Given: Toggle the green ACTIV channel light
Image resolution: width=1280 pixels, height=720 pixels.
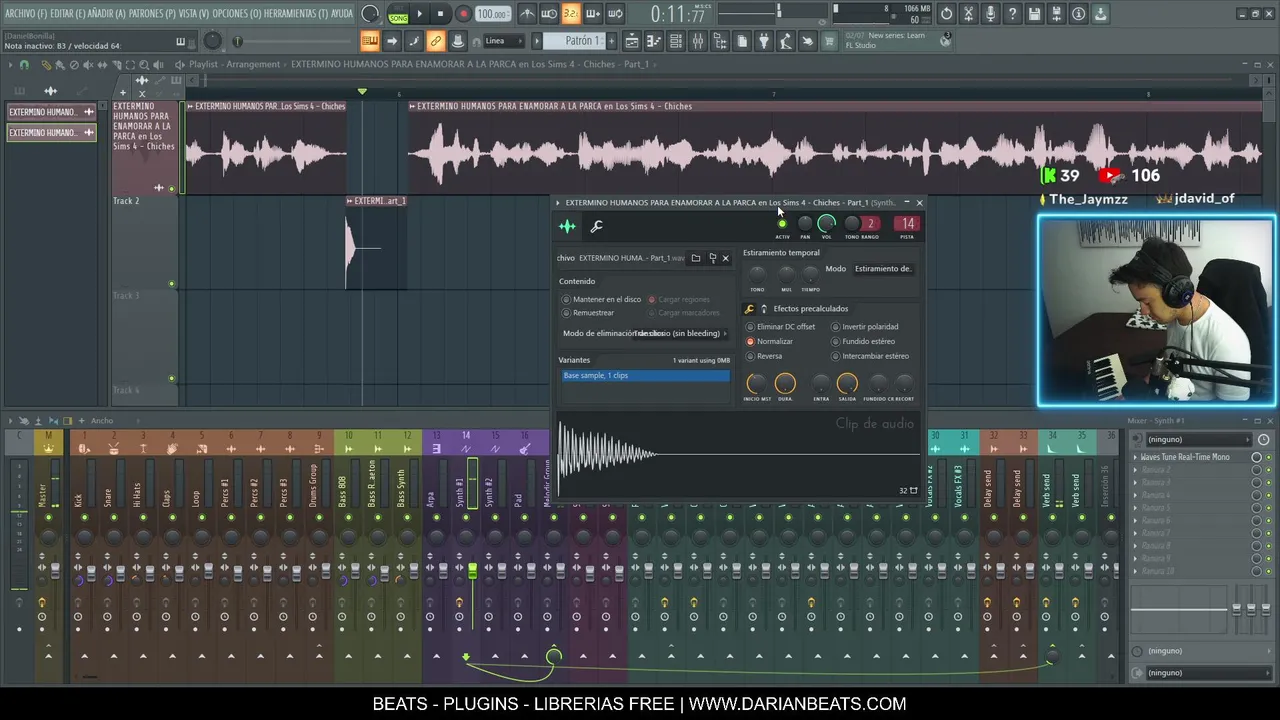Looking at the screenshot, I should (x=782, y=224).
